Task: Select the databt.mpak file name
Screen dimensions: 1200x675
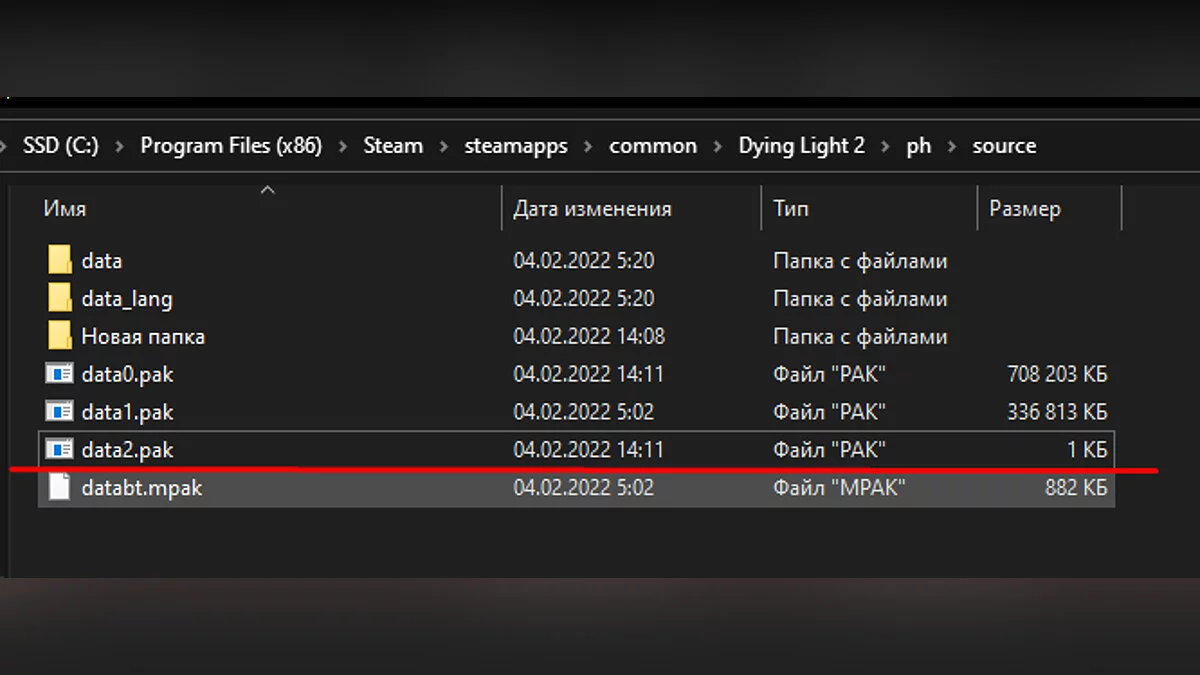Action: (142, 488)
